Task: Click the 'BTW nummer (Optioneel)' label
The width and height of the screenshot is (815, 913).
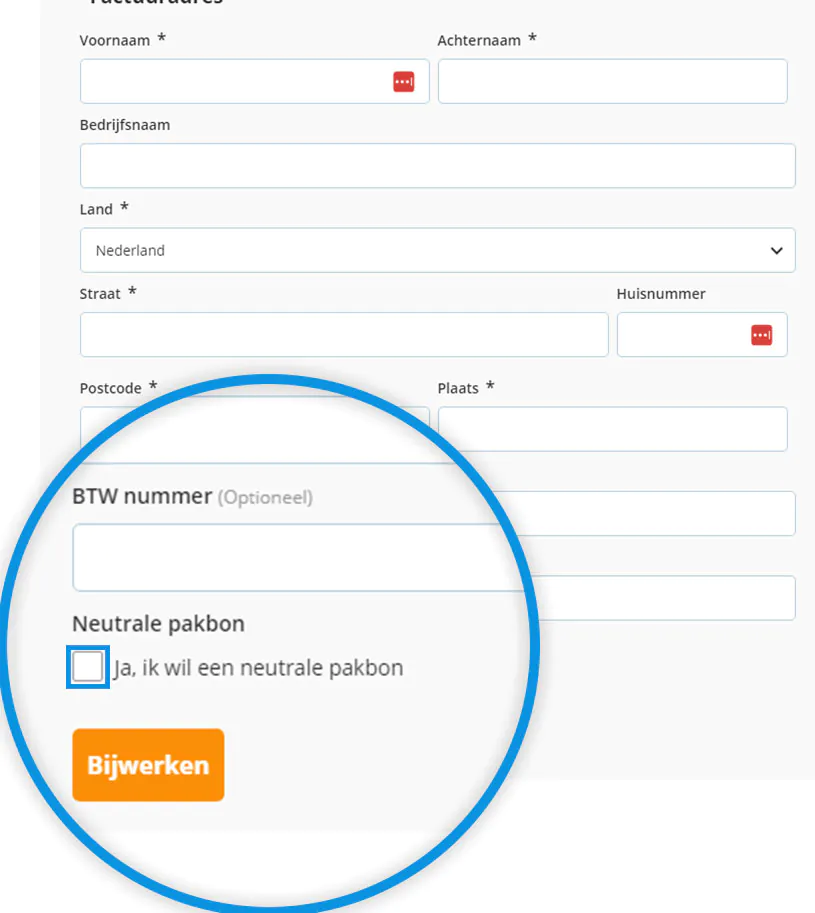Action: [x=192, y=496]
